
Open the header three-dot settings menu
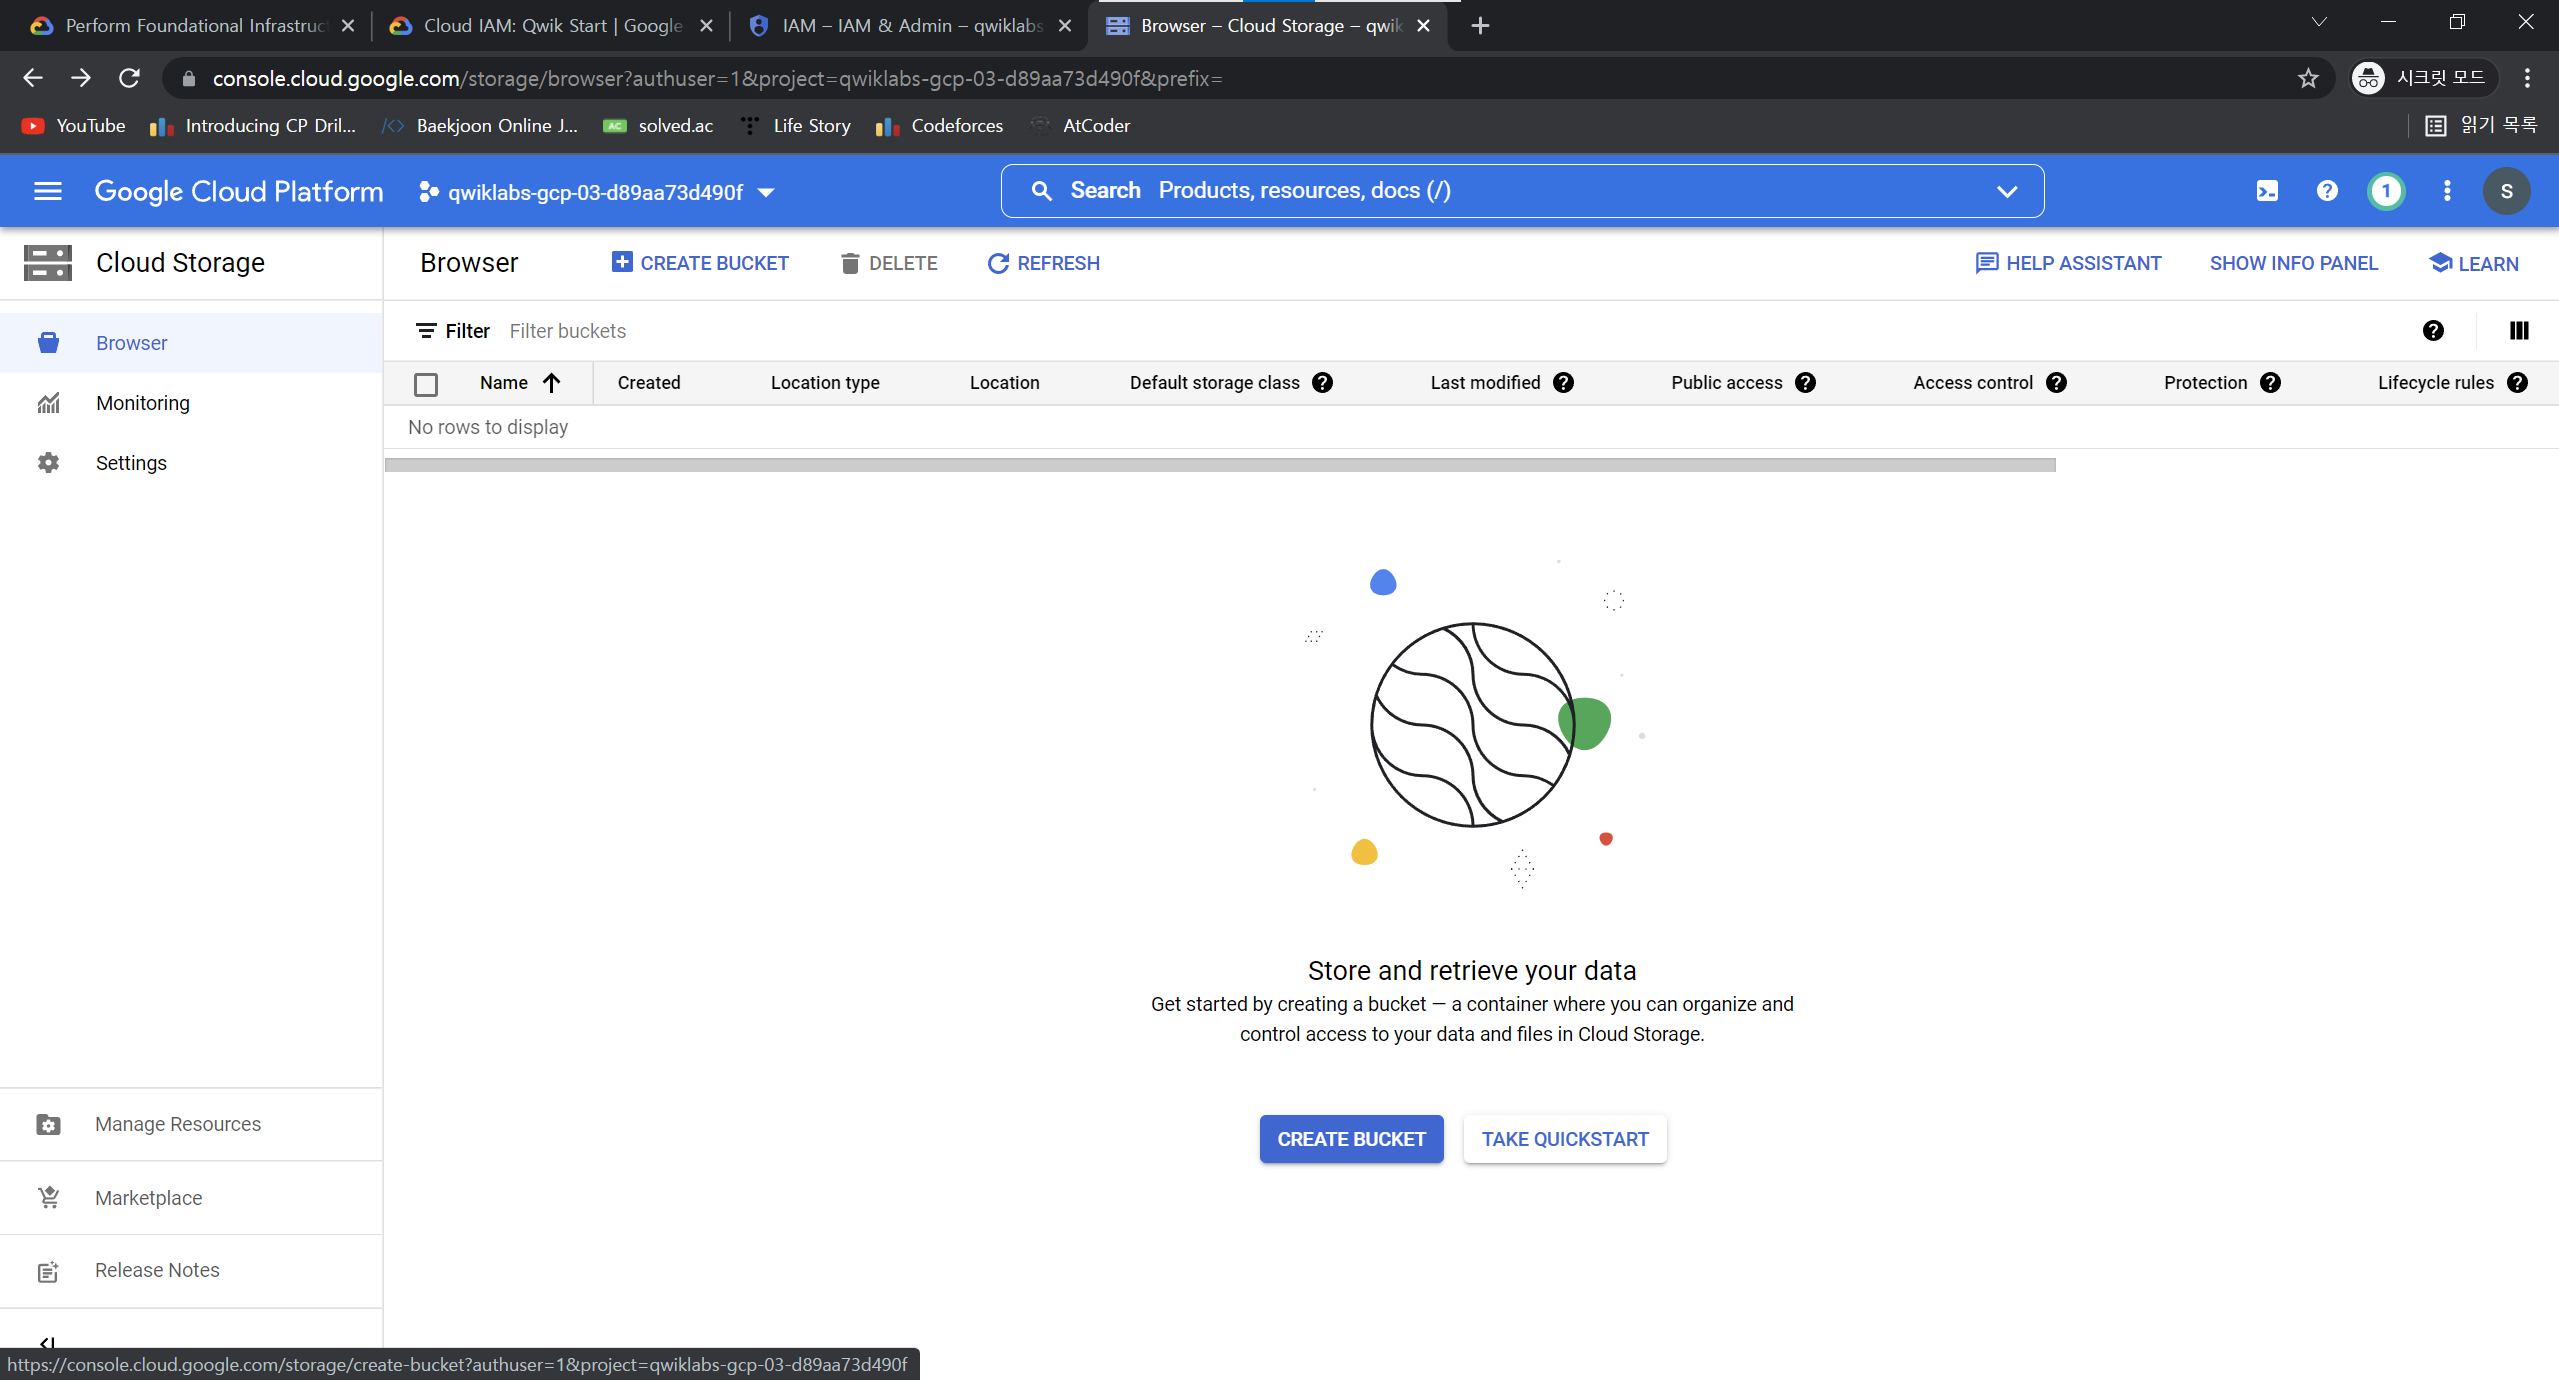(2446, 191)
